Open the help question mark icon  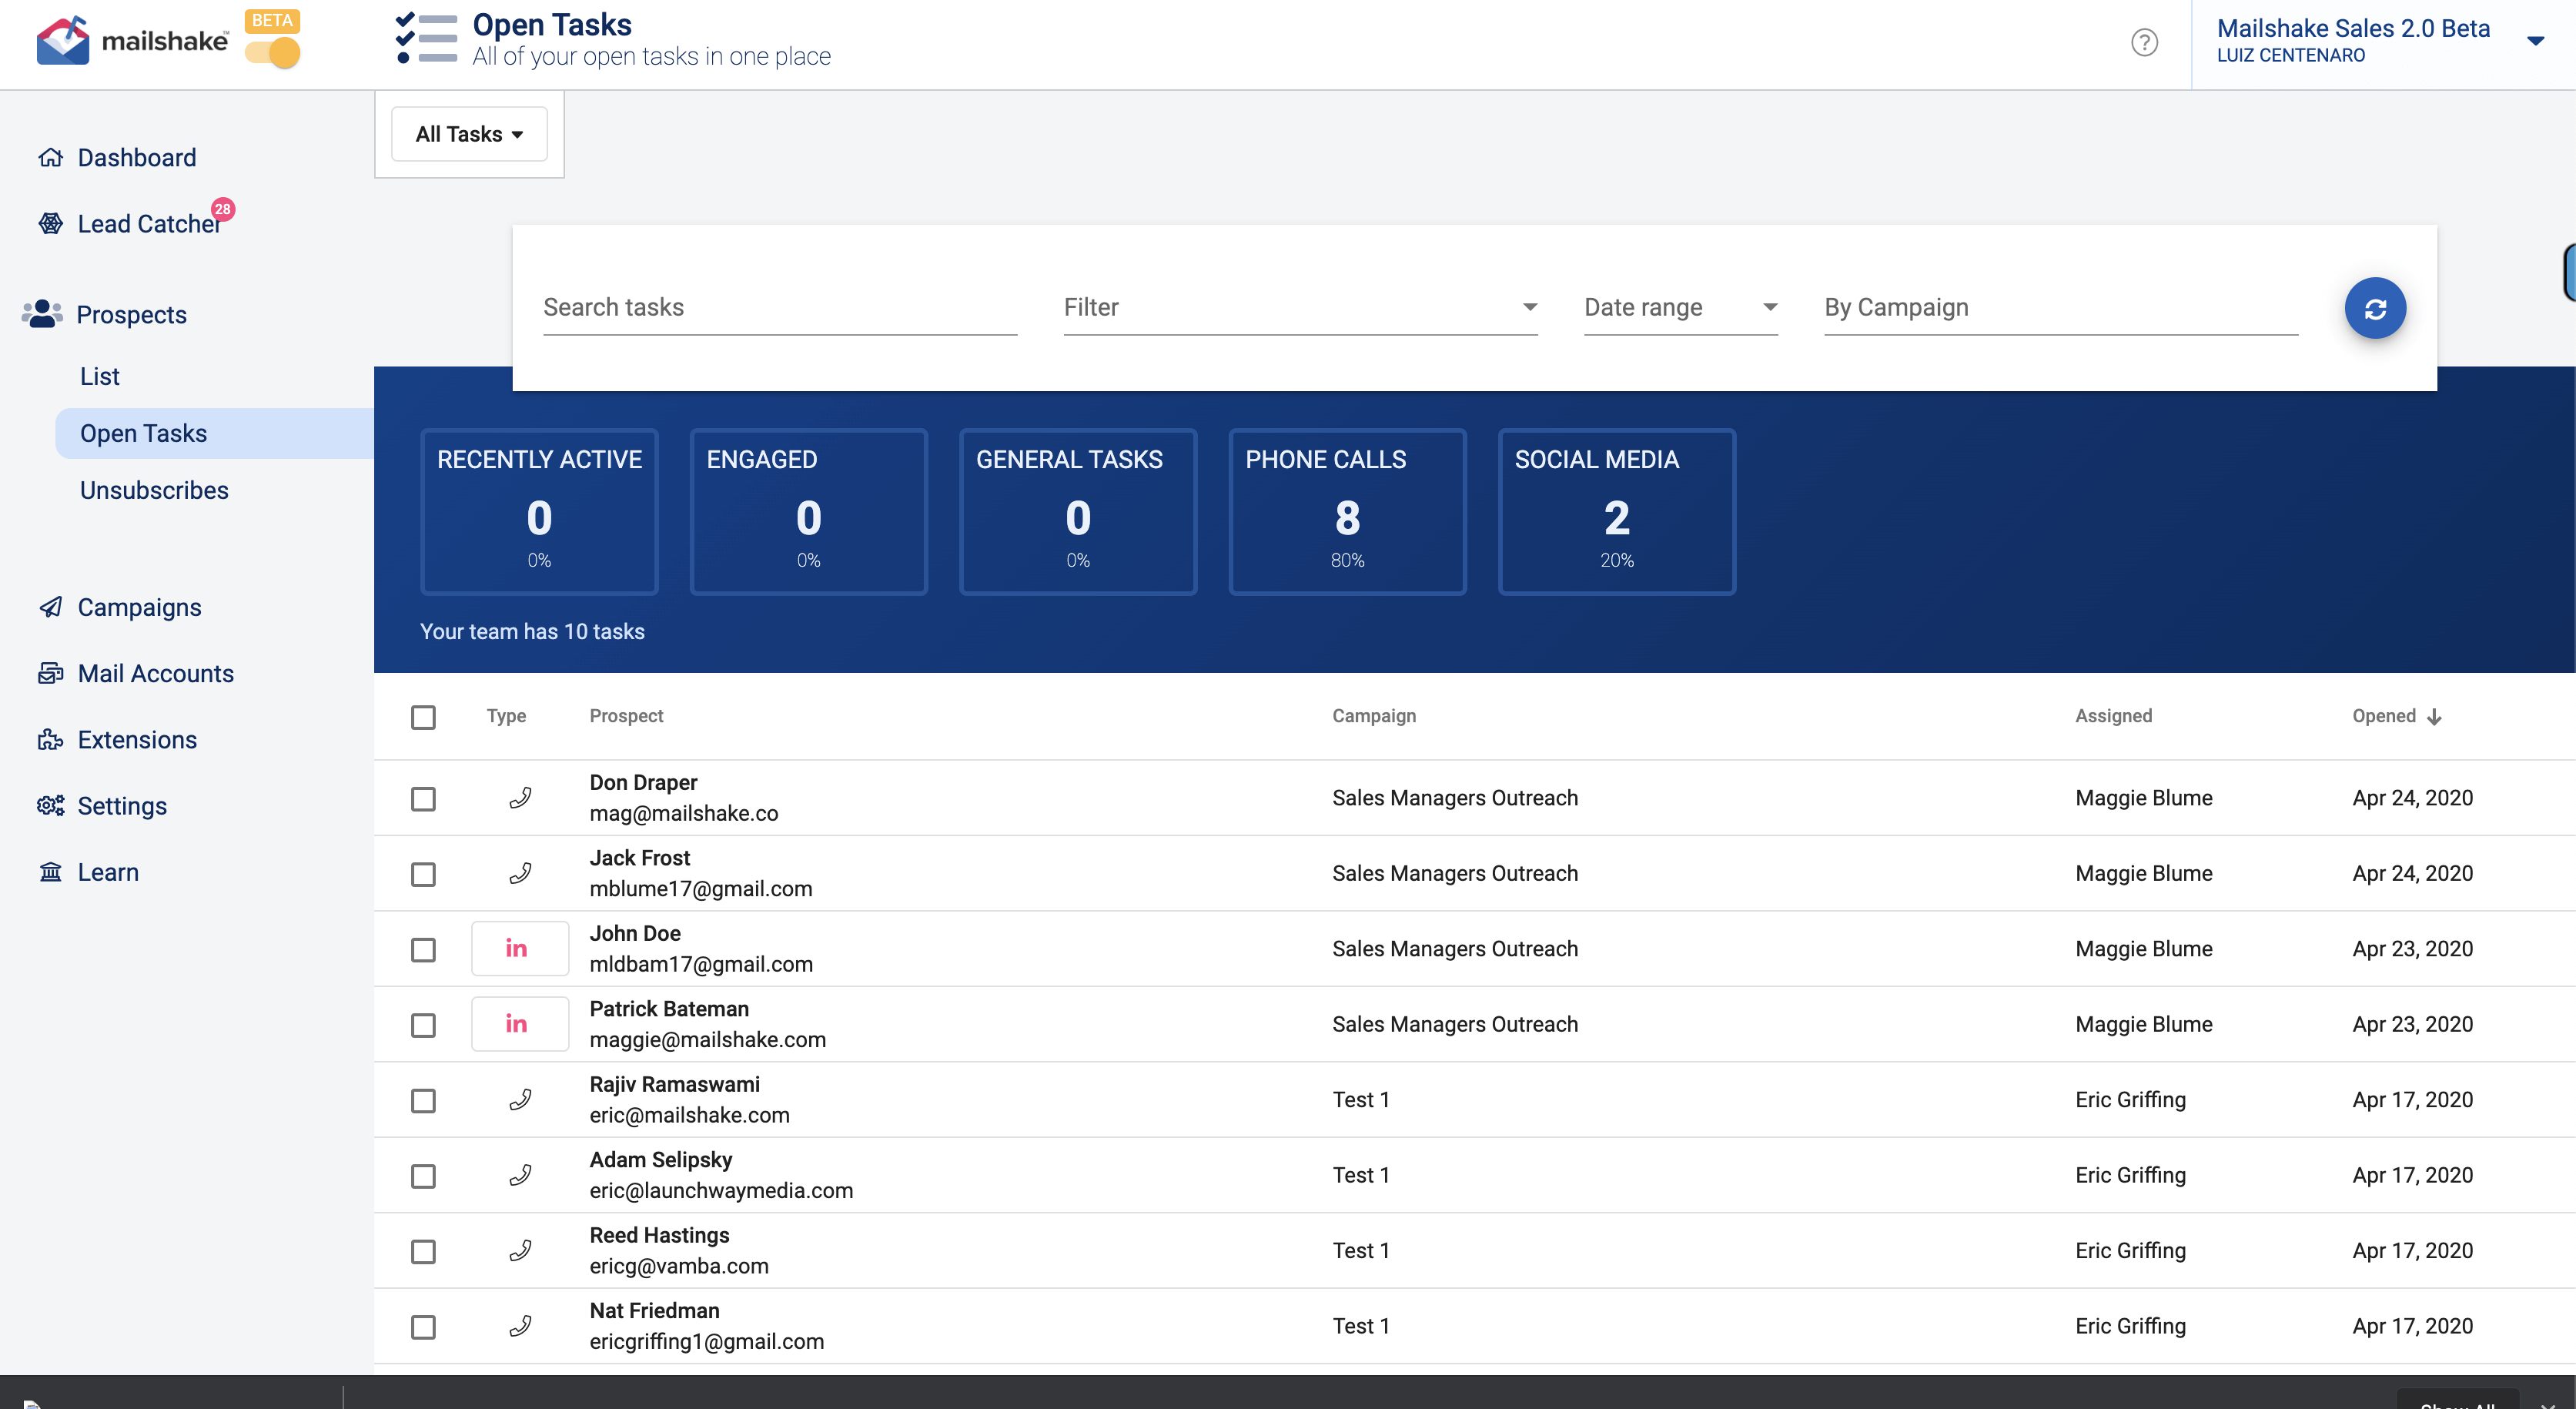(x=2144, y=43)
